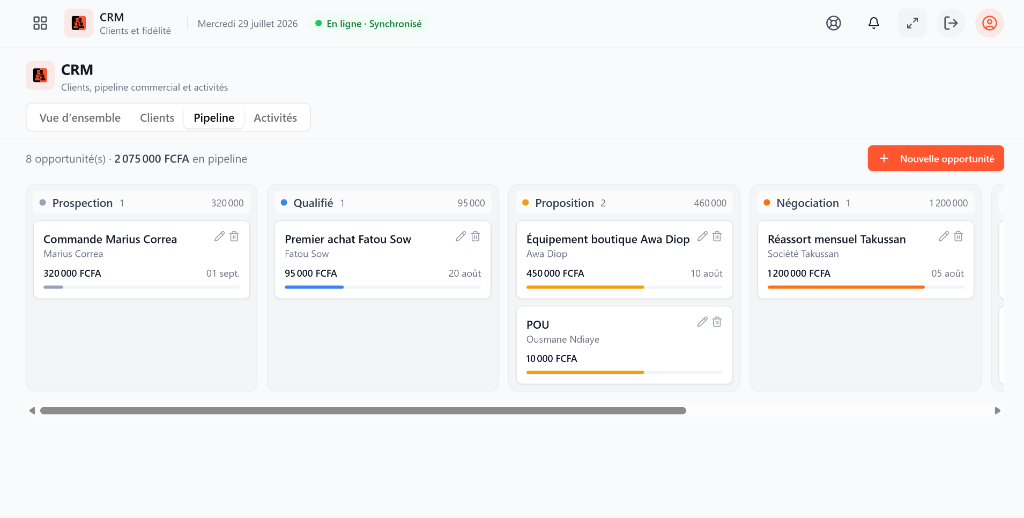Click the 2 075 000 FCFA pipeline total
Image resolution: width=1024 pixels, height=518 pixels.
click(x=152, y=159)
